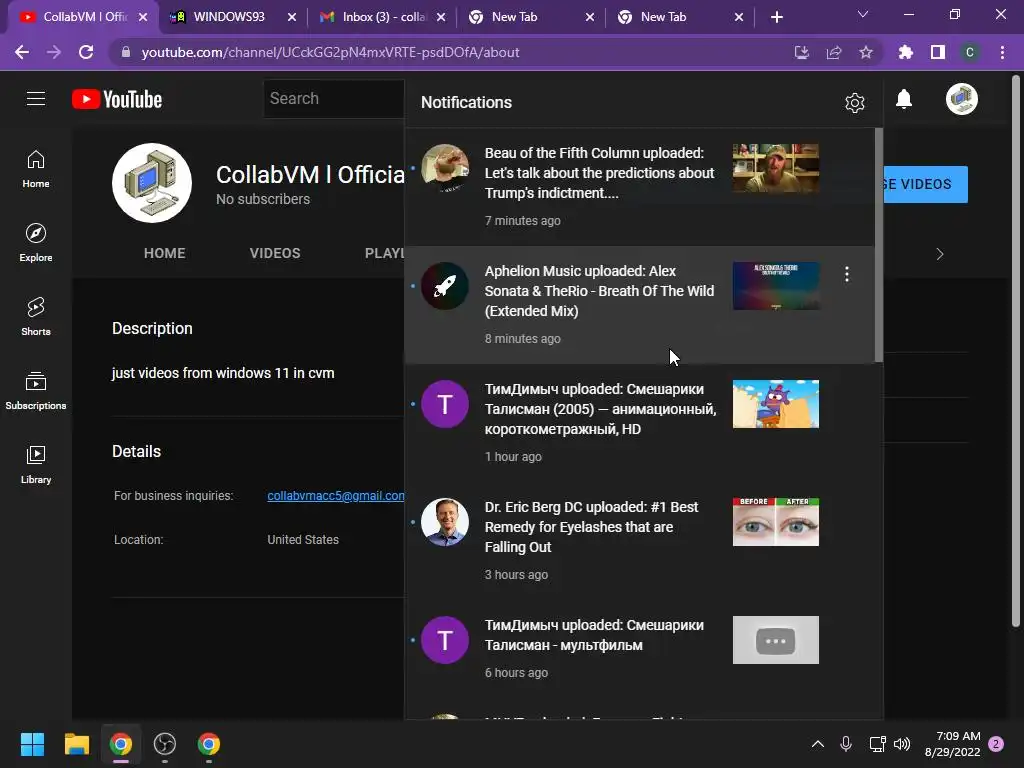Open the Смешарики cartoon thumbnail

(776, 404)
